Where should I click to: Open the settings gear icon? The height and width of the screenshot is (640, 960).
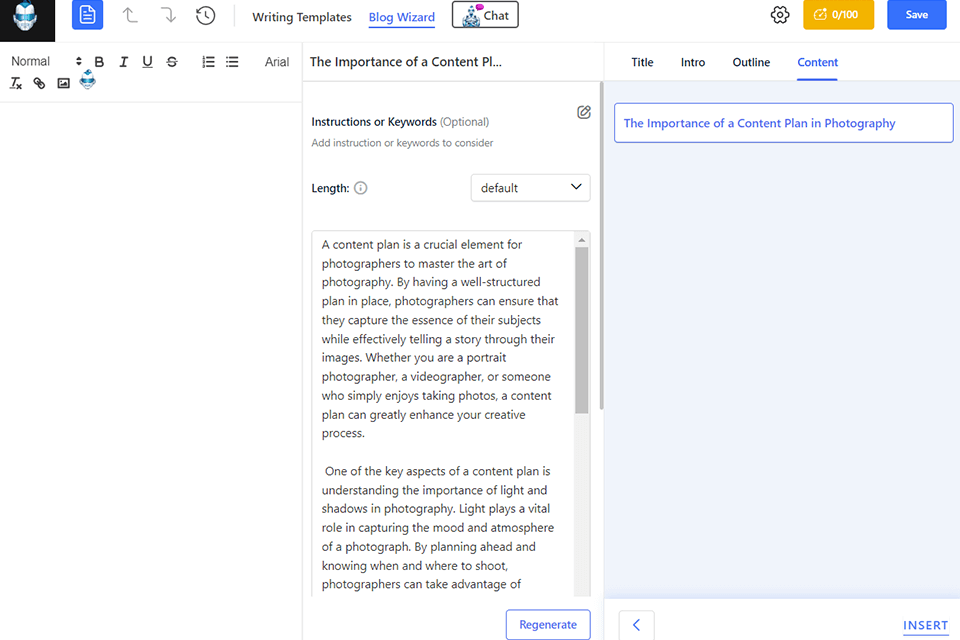click(780, 15)
